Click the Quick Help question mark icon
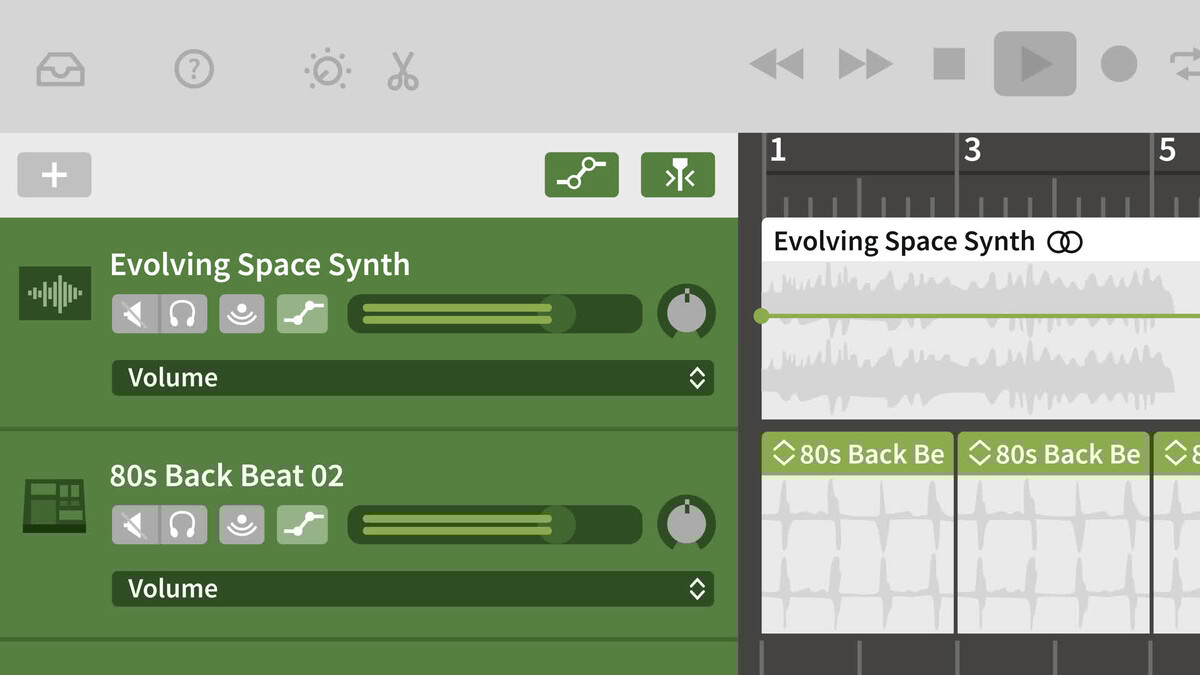The width and height of the screenshot is (1200, 675). [x=194, y=69]
